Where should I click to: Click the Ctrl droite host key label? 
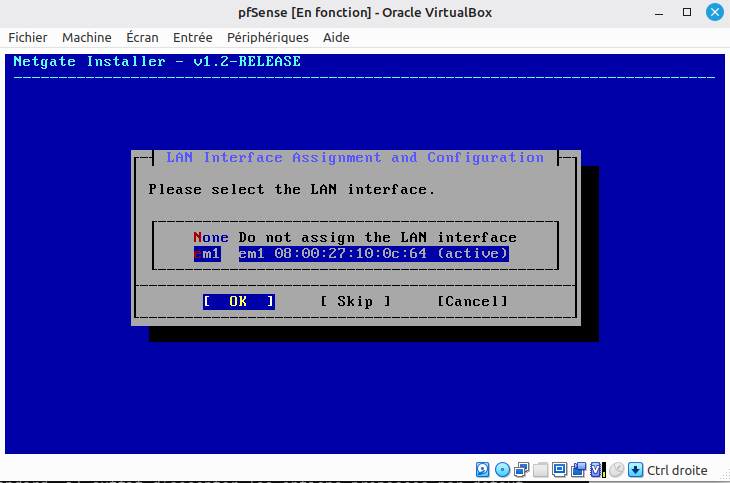[677, 470]
